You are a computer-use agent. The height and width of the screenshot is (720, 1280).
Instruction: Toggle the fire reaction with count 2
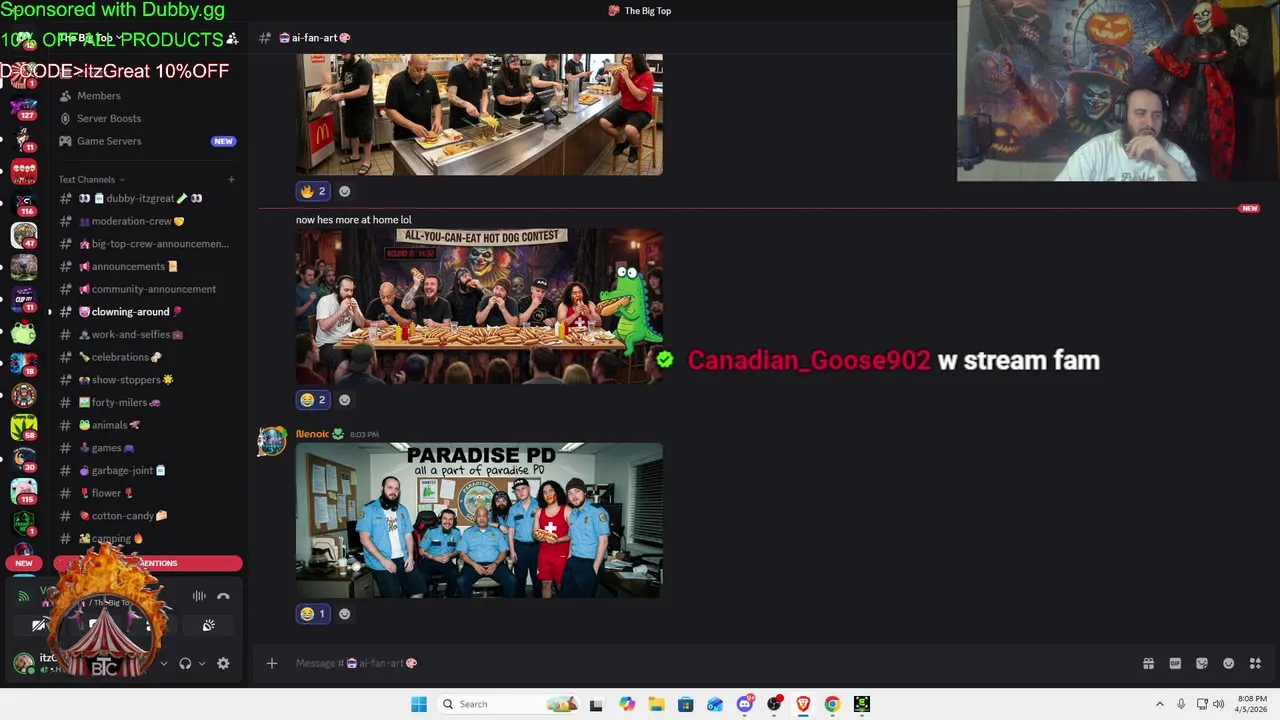[x=313, y=191]
